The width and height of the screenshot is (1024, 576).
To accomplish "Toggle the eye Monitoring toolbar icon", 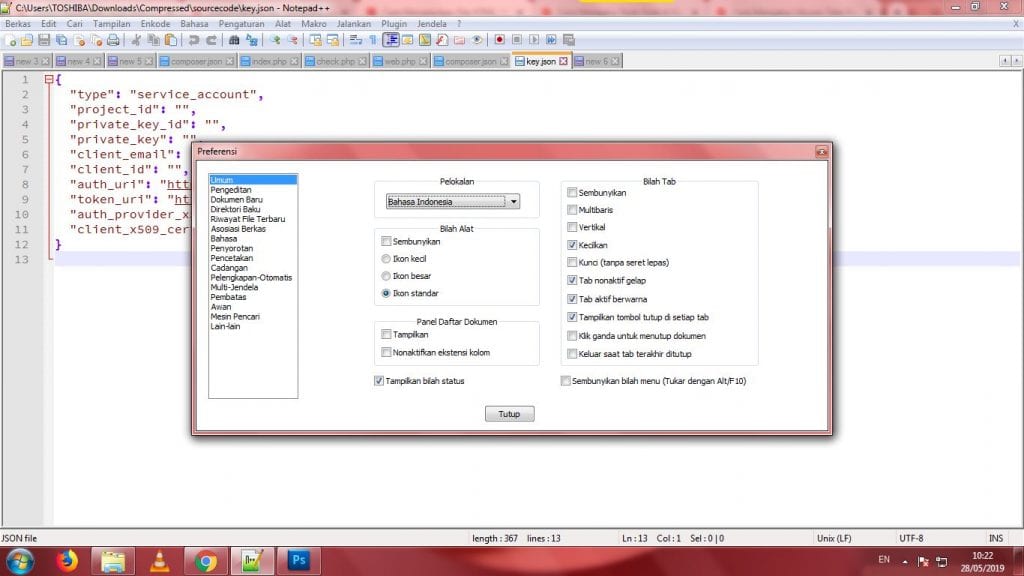I will tap(477, 40).
